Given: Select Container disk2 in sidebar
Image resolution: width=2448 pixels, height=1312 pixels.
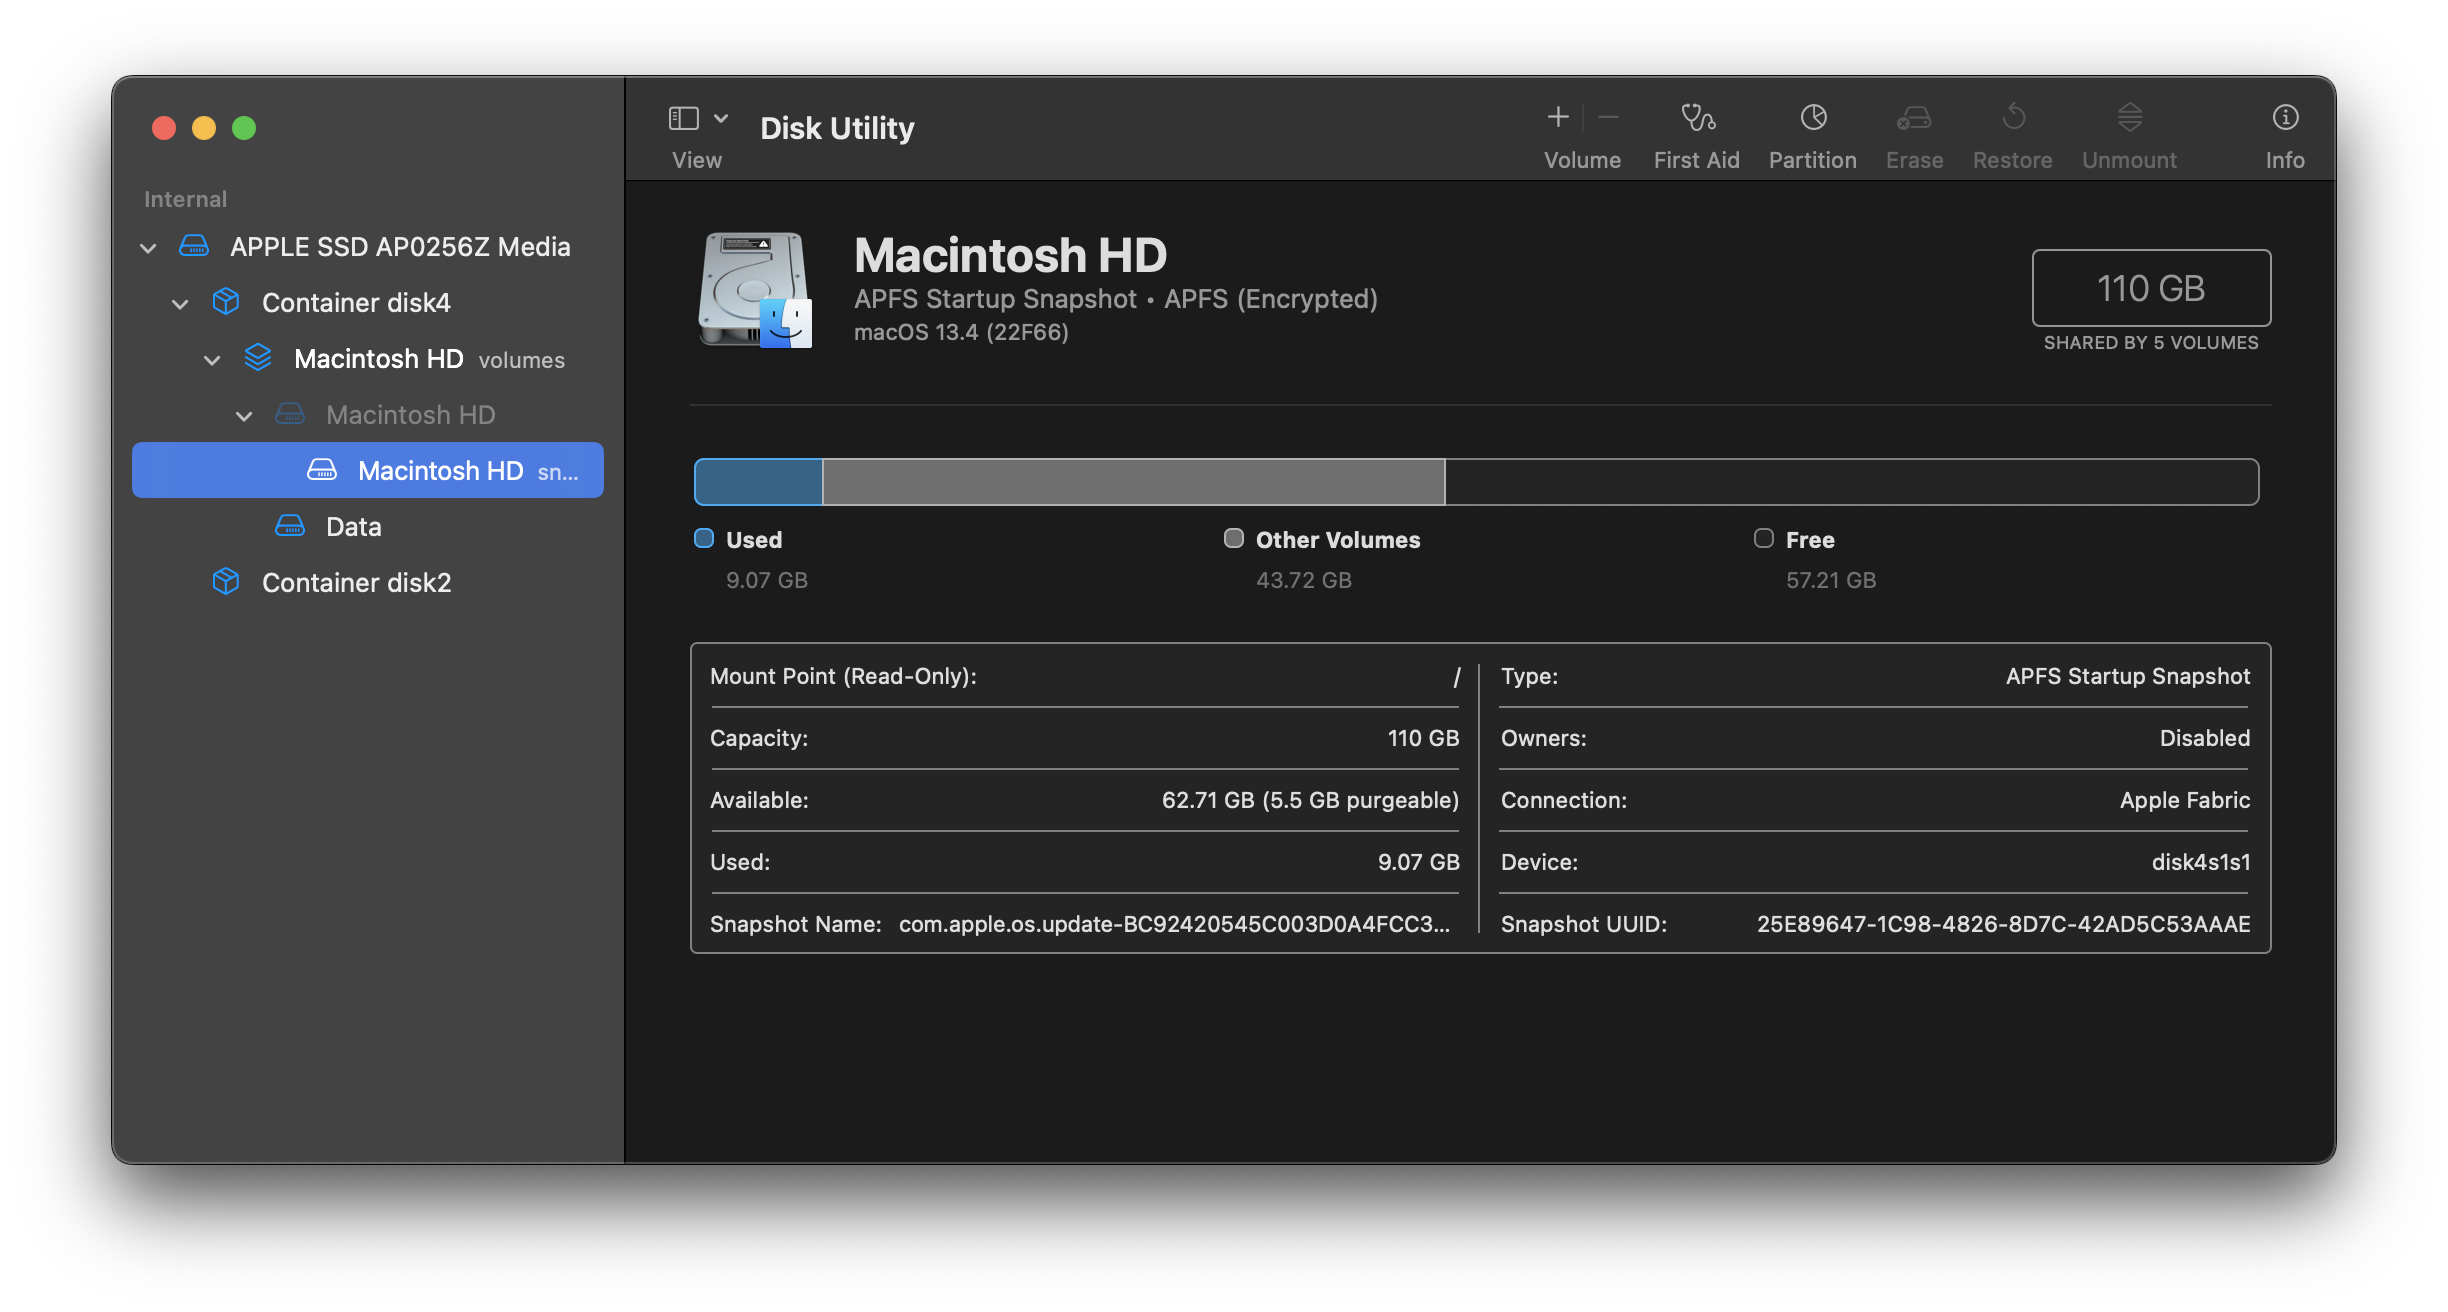Looking at the screenshot, I should tap(356, 583).
